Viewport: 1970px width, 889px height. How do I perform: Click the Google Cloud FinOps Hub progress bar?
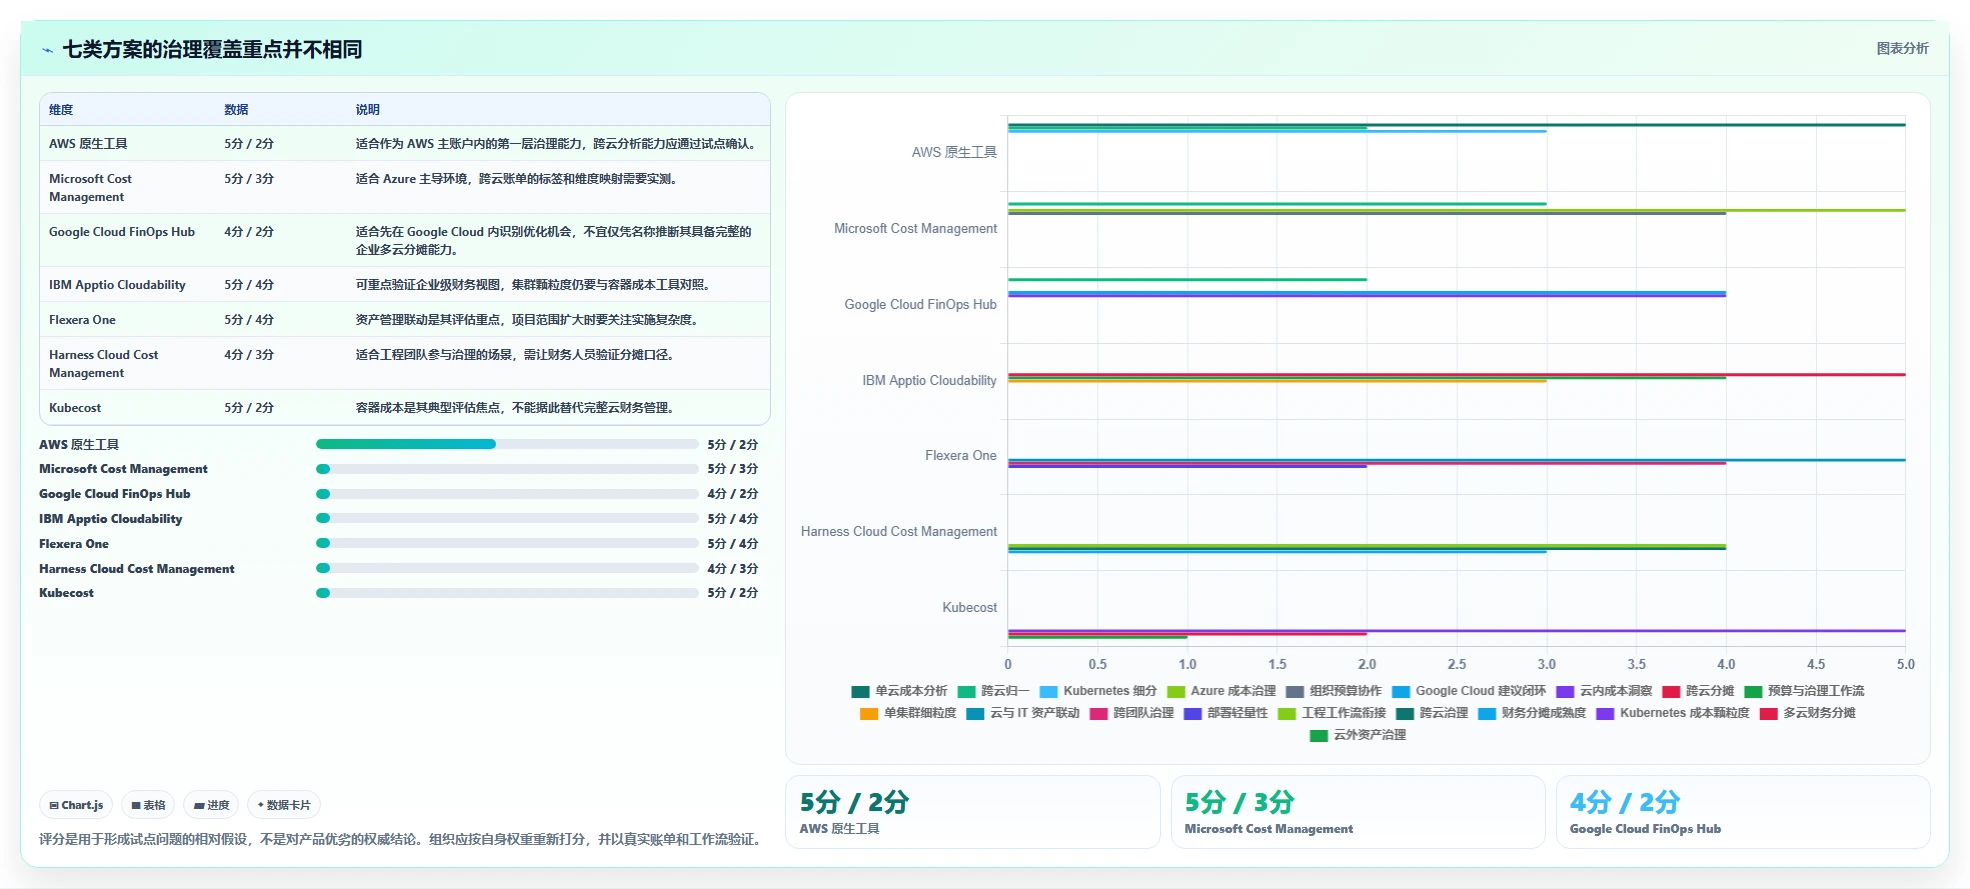coord(507,494)
